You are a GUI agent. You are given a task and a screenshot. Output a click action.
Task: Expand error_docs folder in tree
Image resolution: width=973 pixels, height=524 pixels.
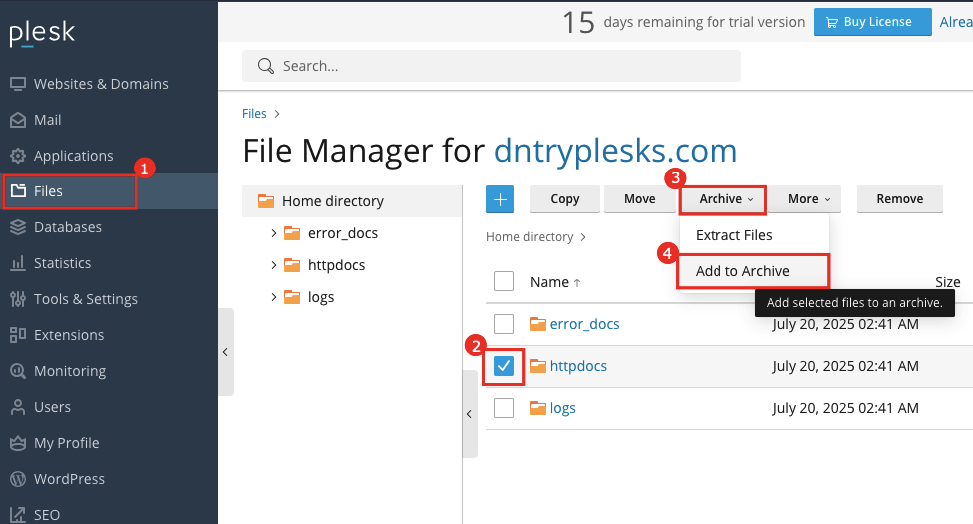(274, 233)
